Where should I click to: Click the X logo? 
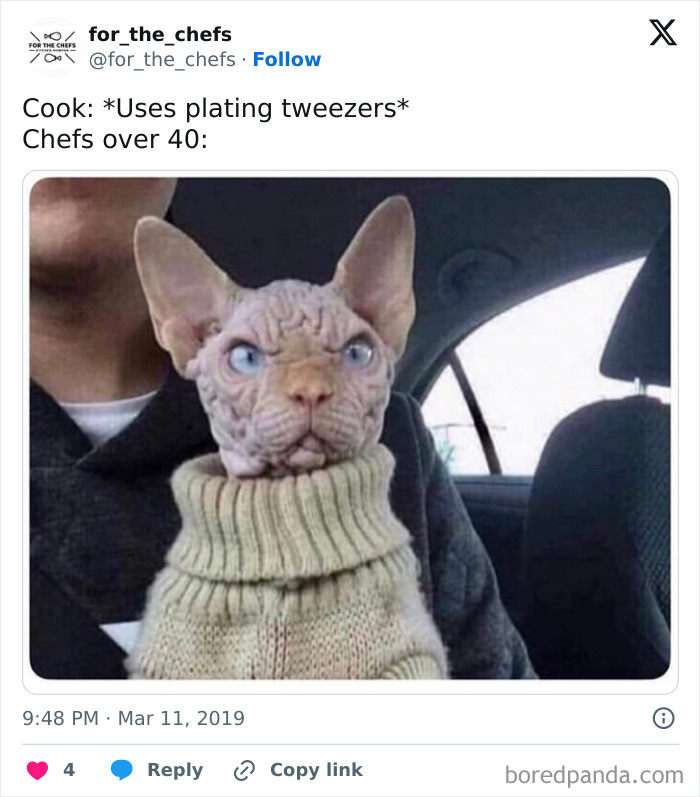[663, 33]
